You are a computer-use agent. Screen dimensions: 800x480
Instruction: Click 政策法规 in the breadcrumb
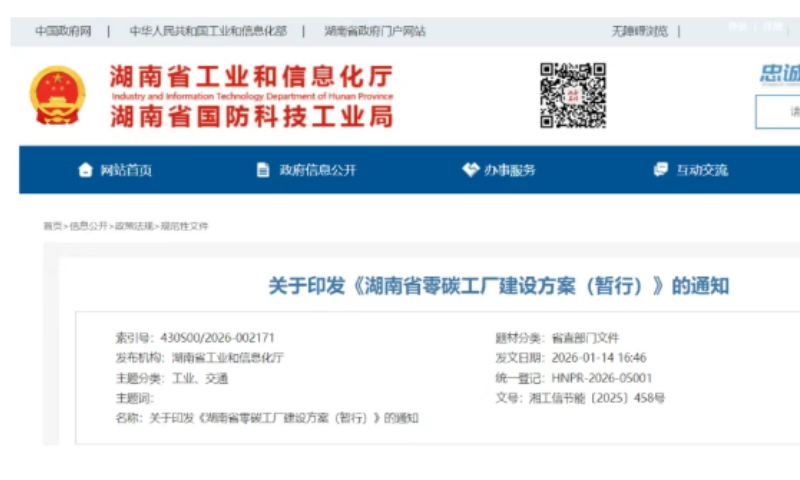point(134,226)
